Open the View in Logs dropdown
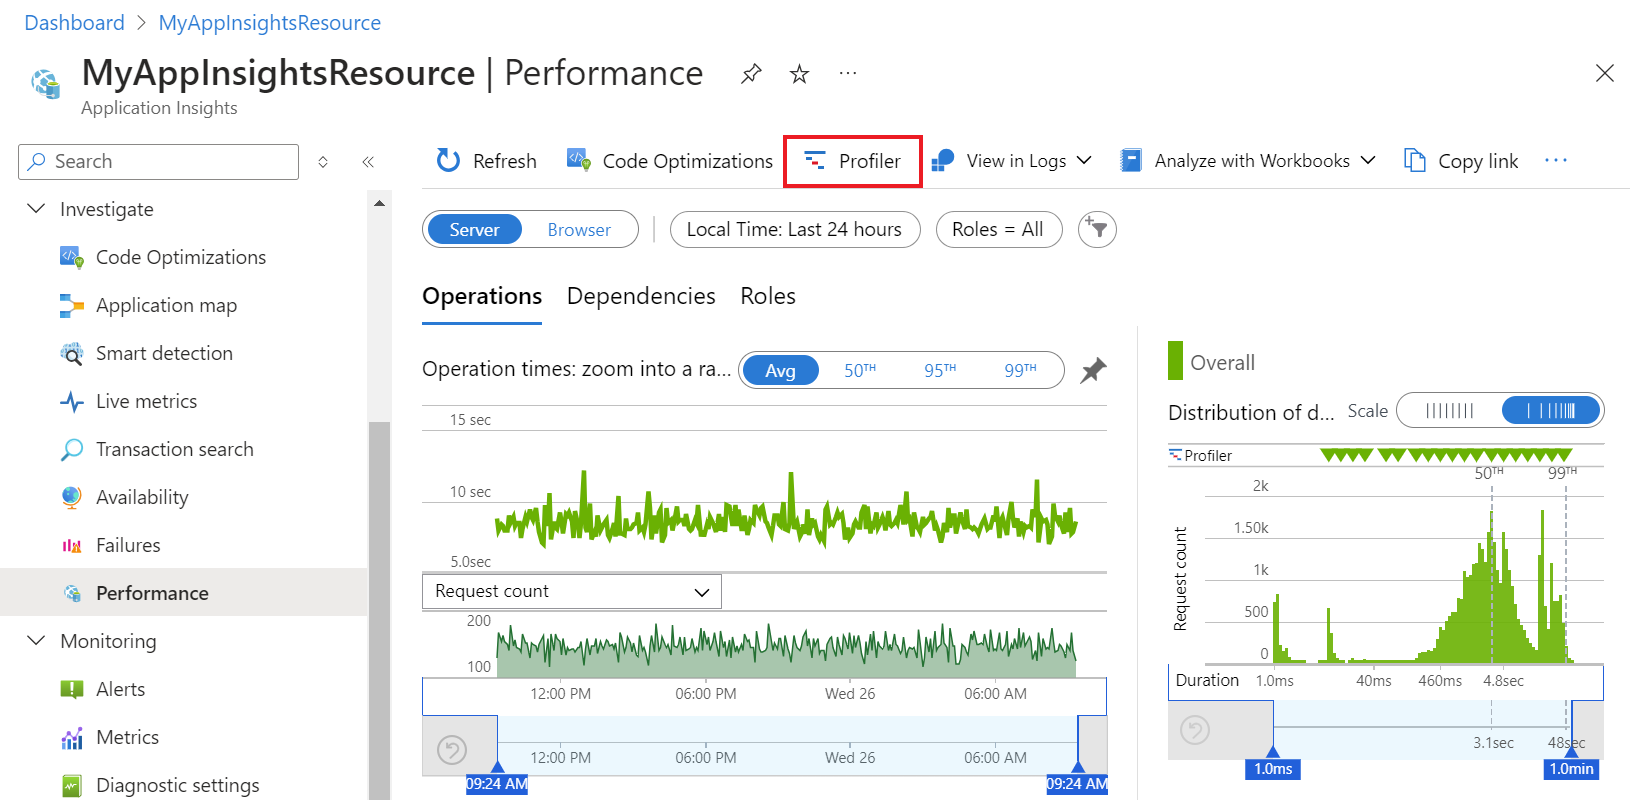The height and width of the screenshot is (800, 1632). [x=1012, y=161]
